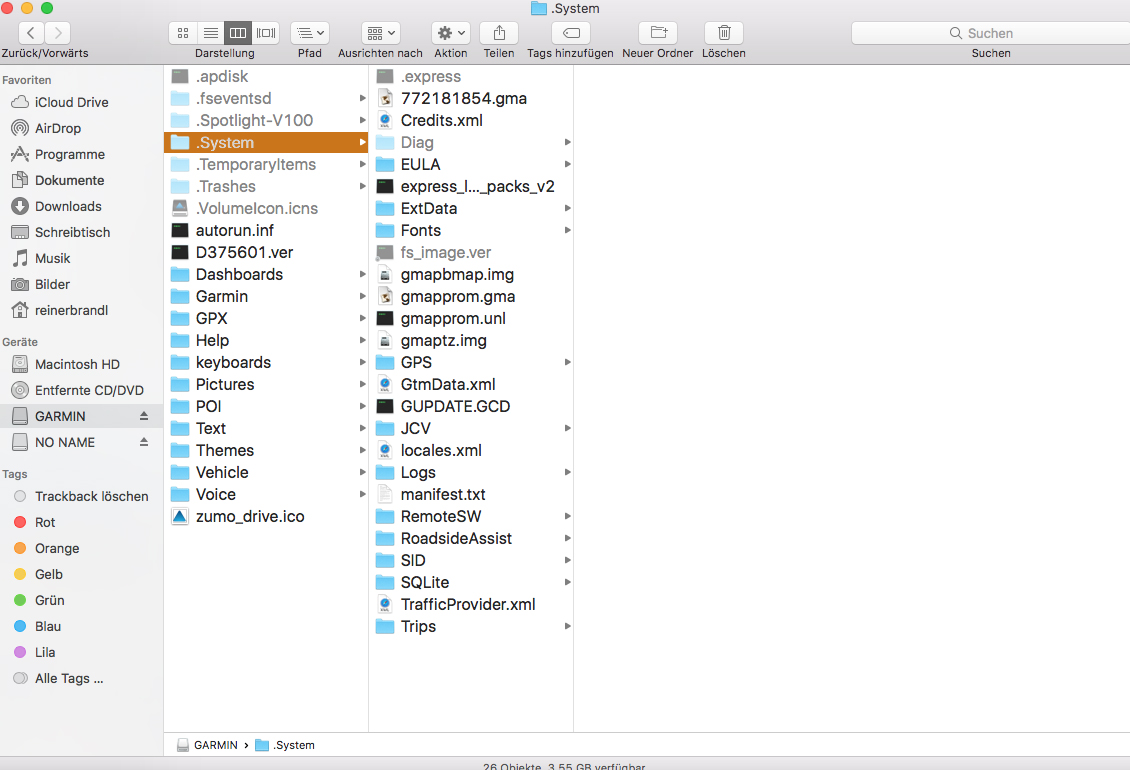
Task: Expand the Dashboards folder arrow
Action: [x=362, y=274]
